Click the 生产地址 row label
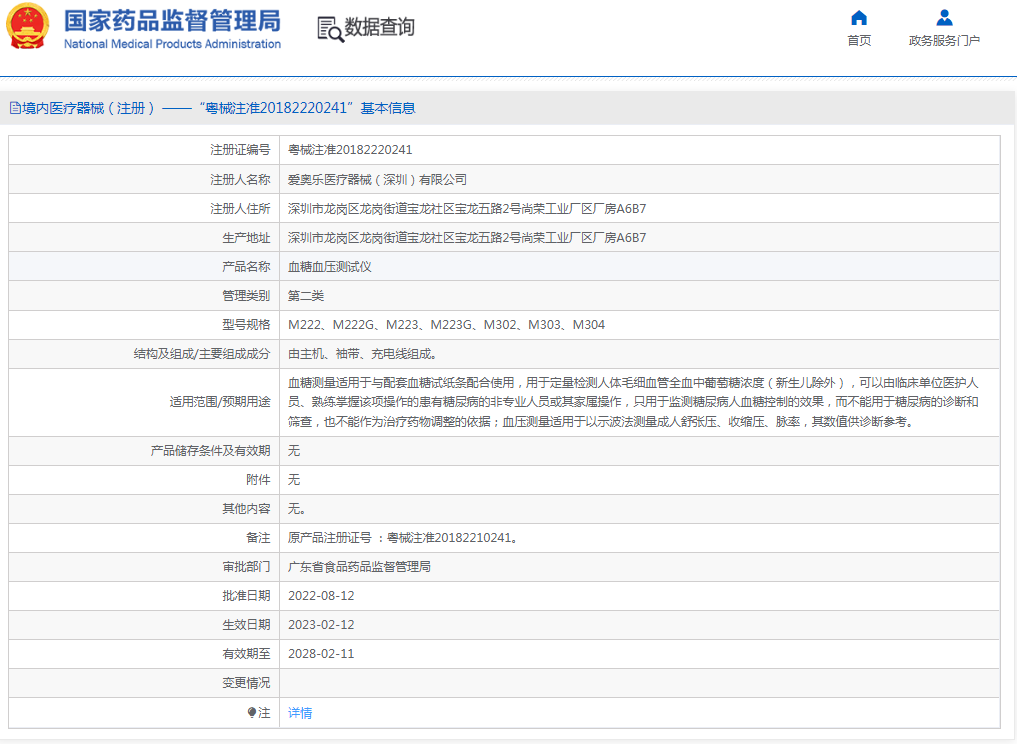 tap(246, 237)
